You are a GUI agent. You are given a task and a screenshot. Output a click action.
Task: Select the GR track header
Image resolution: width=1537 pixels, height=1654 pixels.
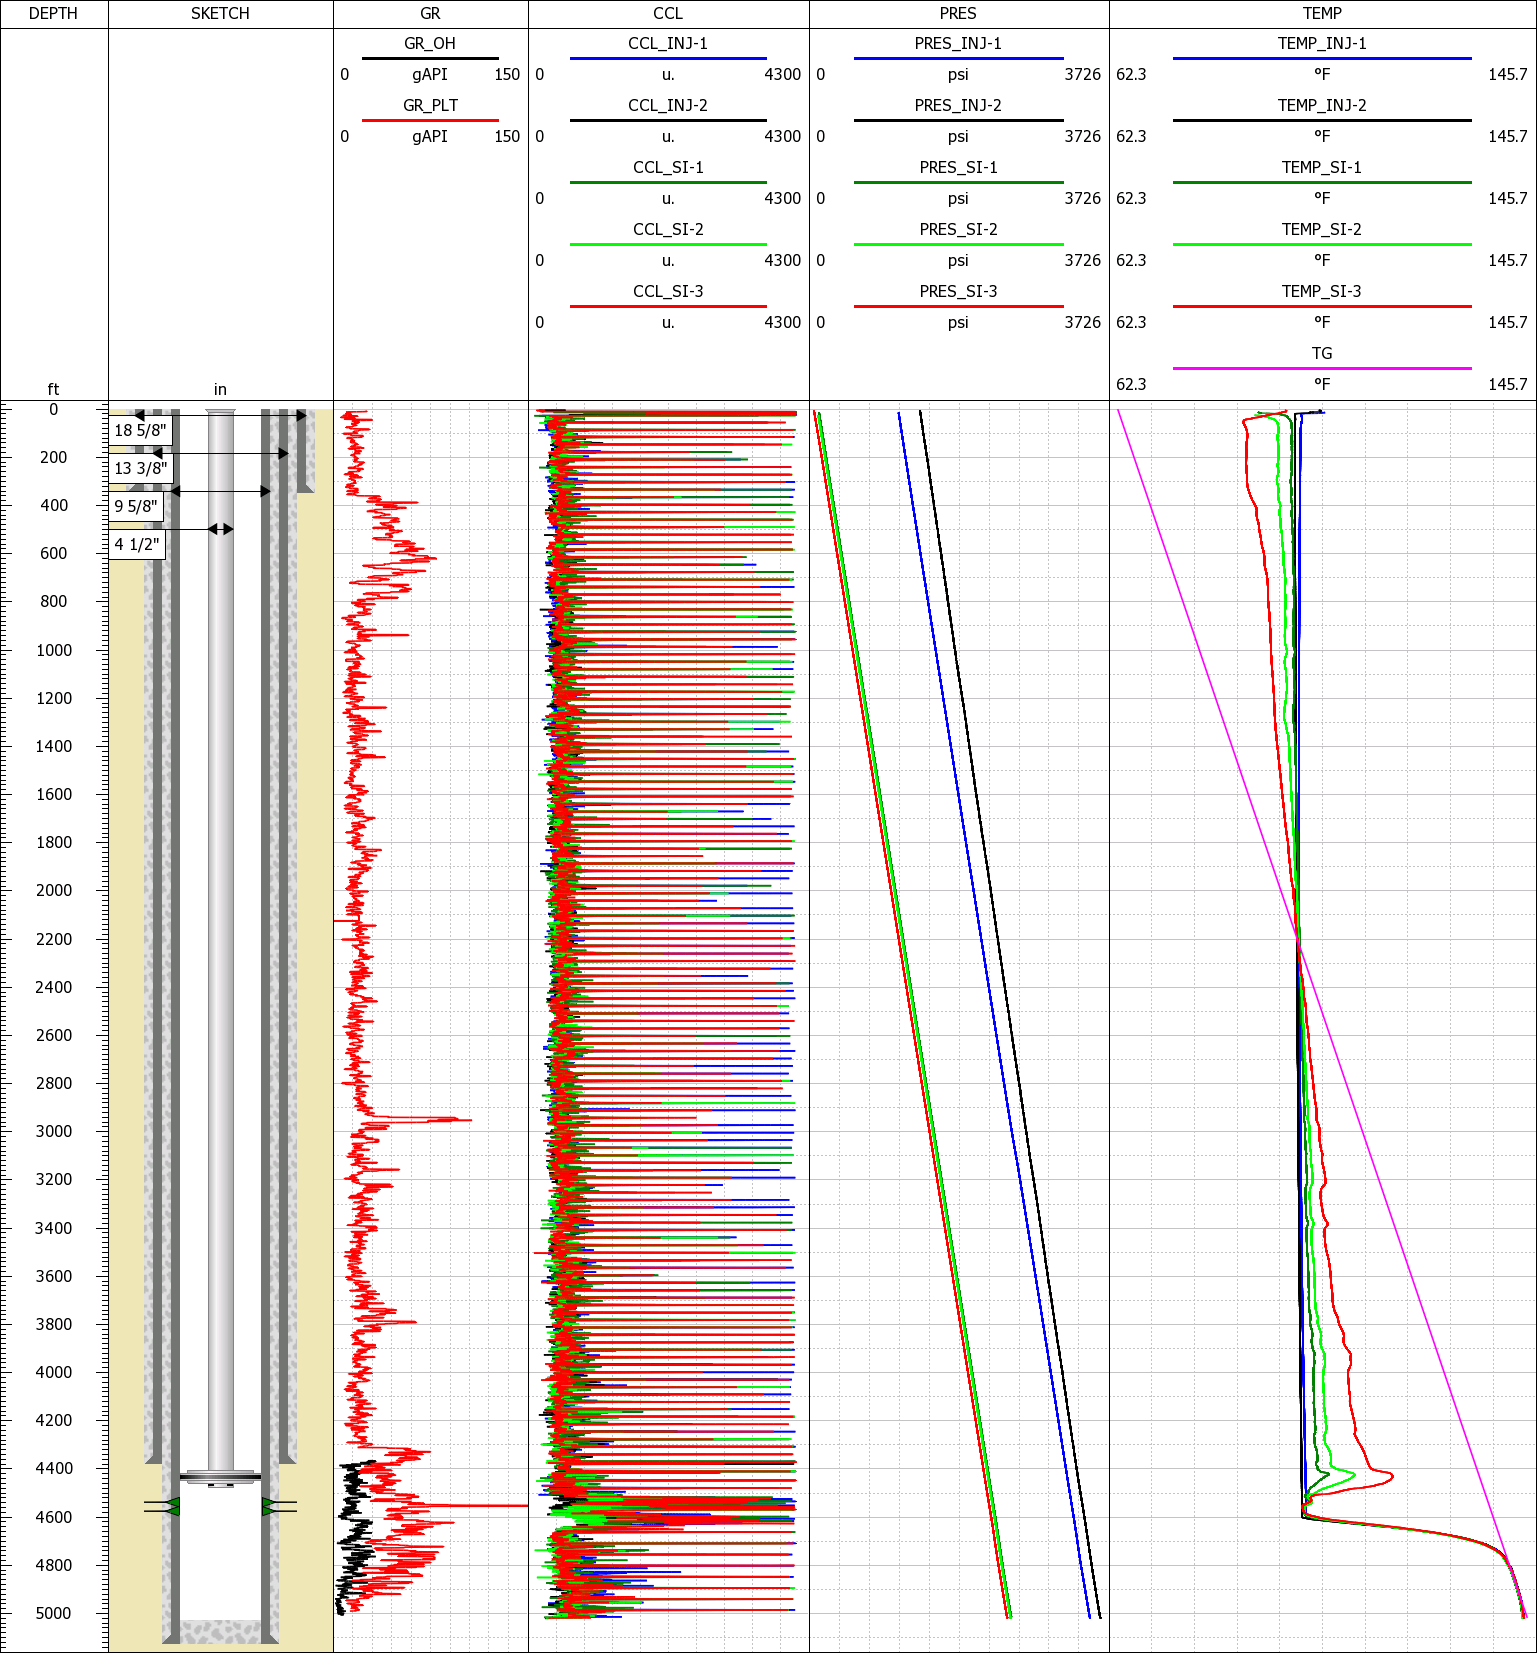click(430, 13)
